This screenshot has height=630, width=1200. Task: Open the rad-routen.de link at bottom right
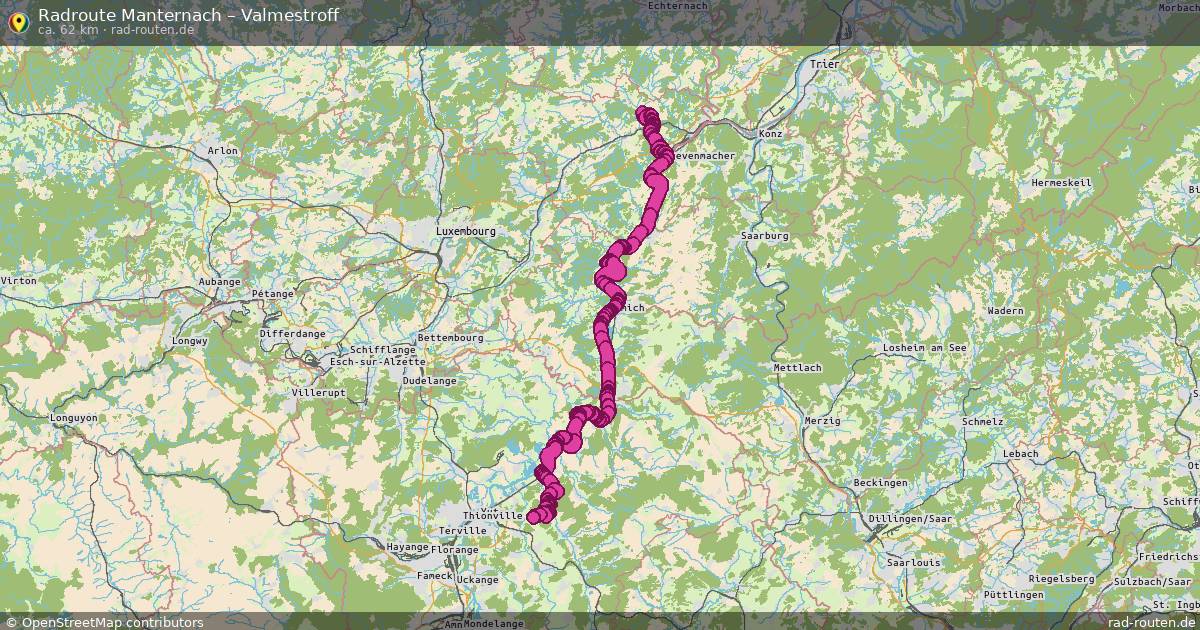[x=1152, y=622]
